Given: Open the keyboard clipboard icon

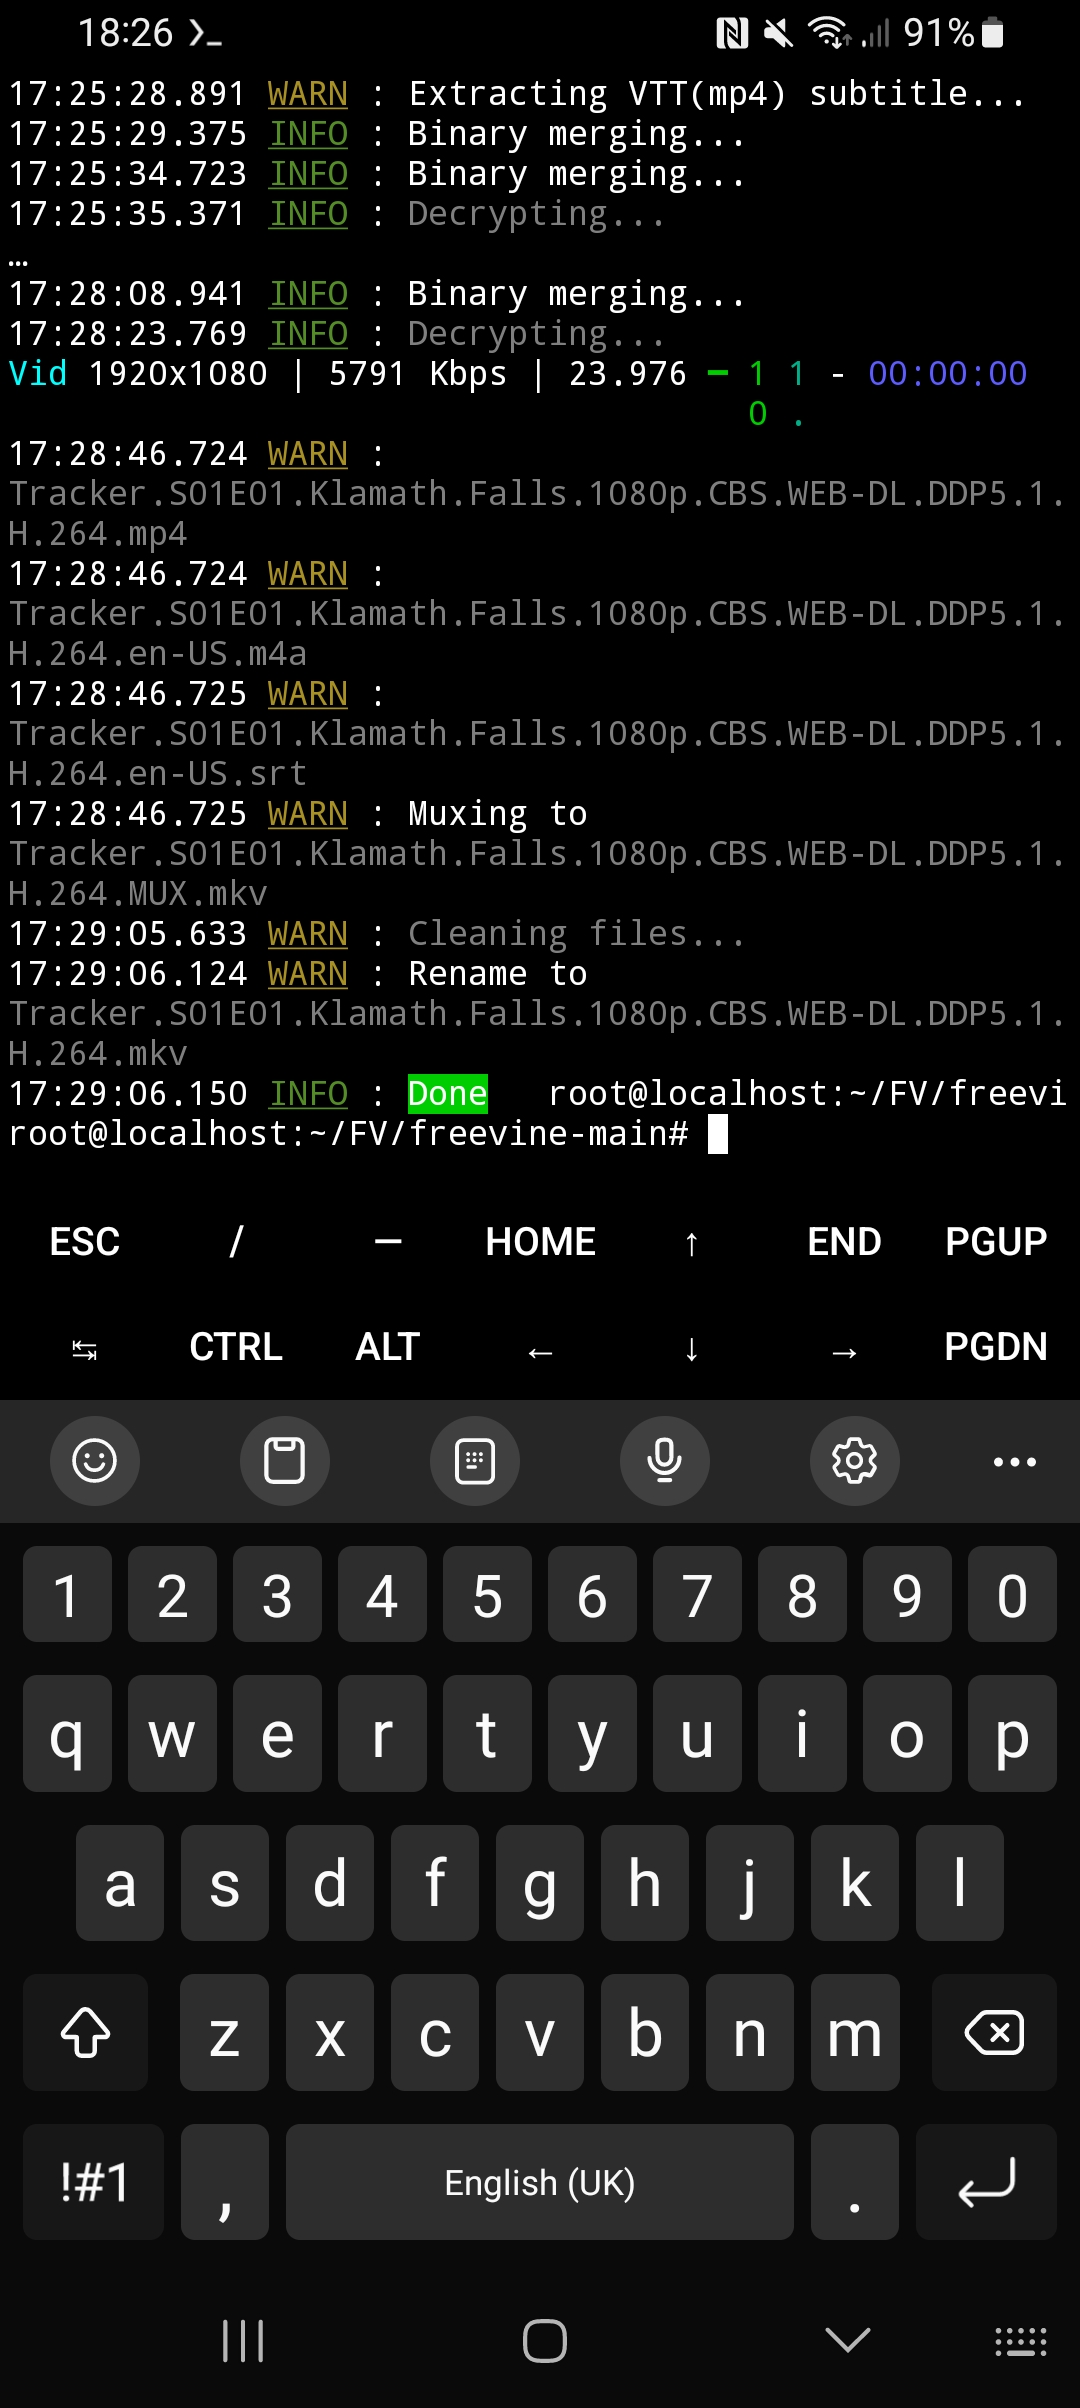Looking at the screenshot, I should (284, 1461).
